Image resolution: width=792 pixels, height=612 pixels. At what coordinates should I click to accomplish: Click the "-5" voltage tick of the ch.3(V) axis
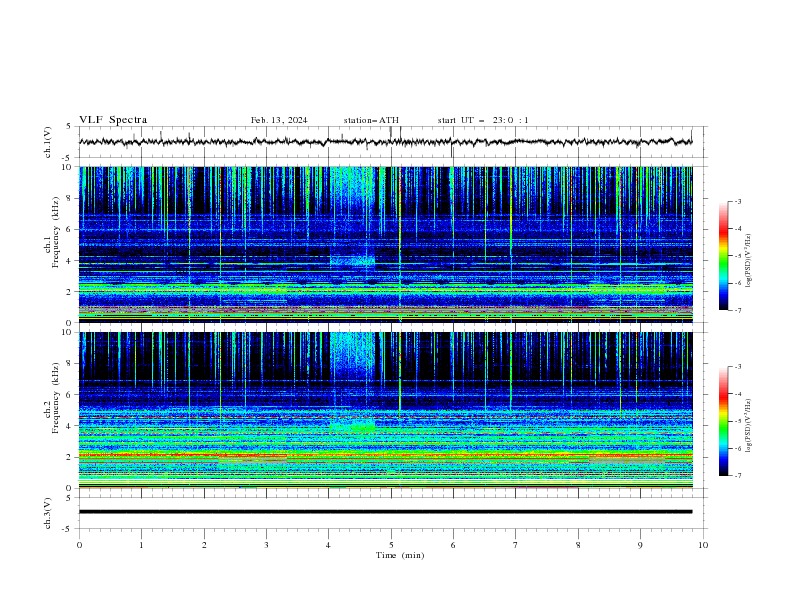pos(68,529)
